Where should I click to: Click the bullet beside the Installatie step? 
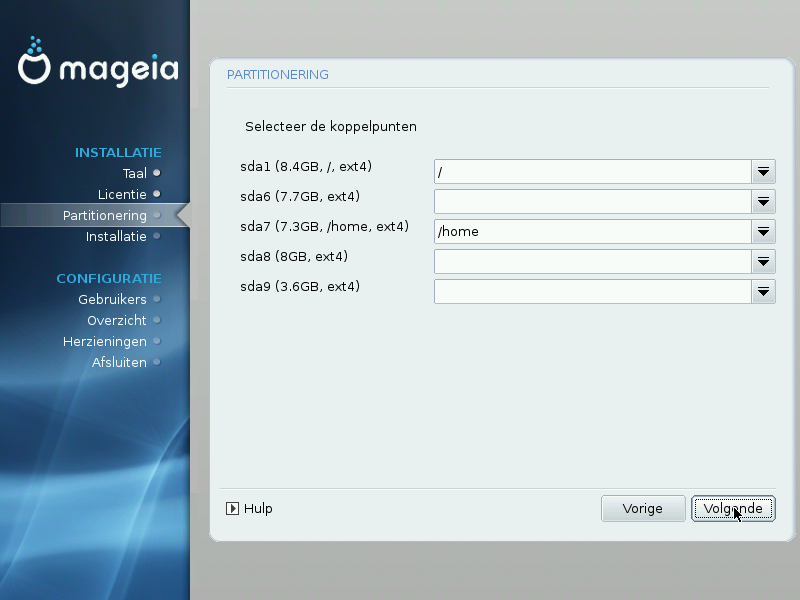[x=157, y=236]
